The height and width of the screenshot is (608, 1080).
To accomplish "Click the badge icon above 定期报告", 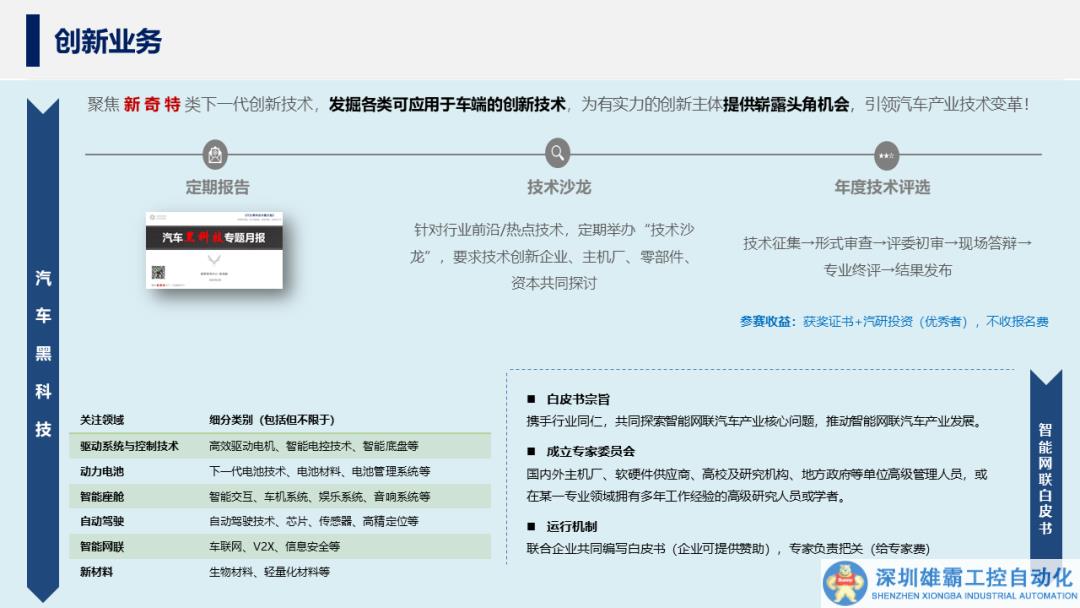I will (215, 155).
